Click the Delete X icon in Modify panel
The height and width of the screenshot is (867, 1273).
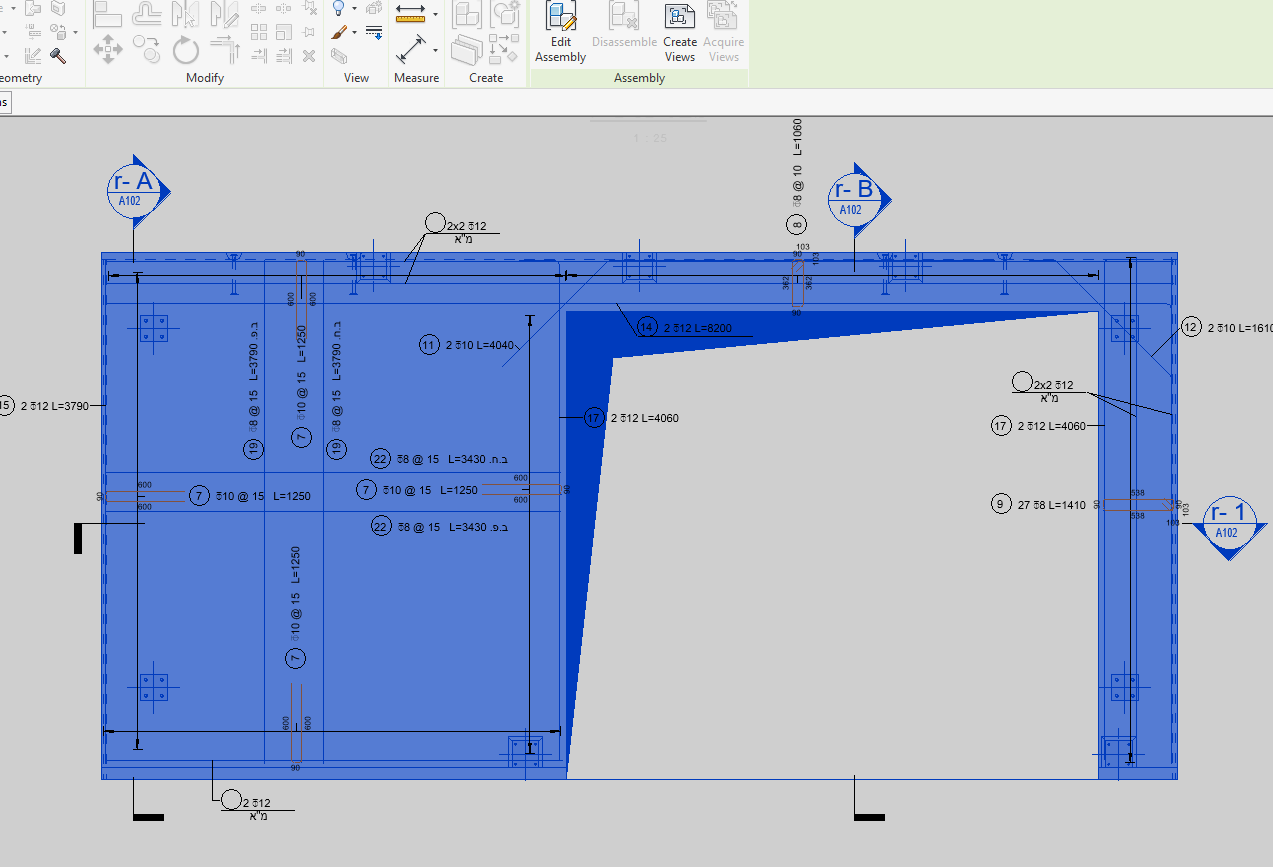tap(309, 57)
